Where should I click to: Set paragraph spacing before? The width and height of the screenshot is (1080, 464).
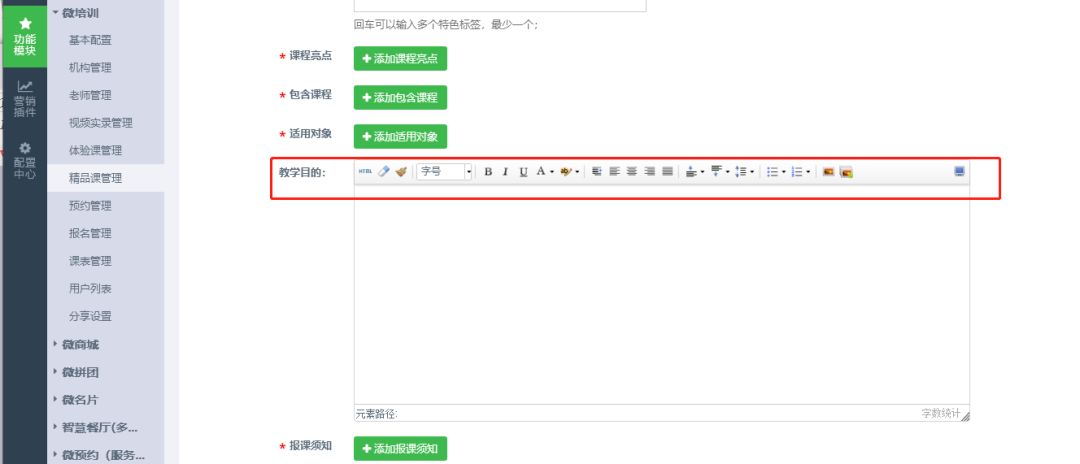pos(692,171)
